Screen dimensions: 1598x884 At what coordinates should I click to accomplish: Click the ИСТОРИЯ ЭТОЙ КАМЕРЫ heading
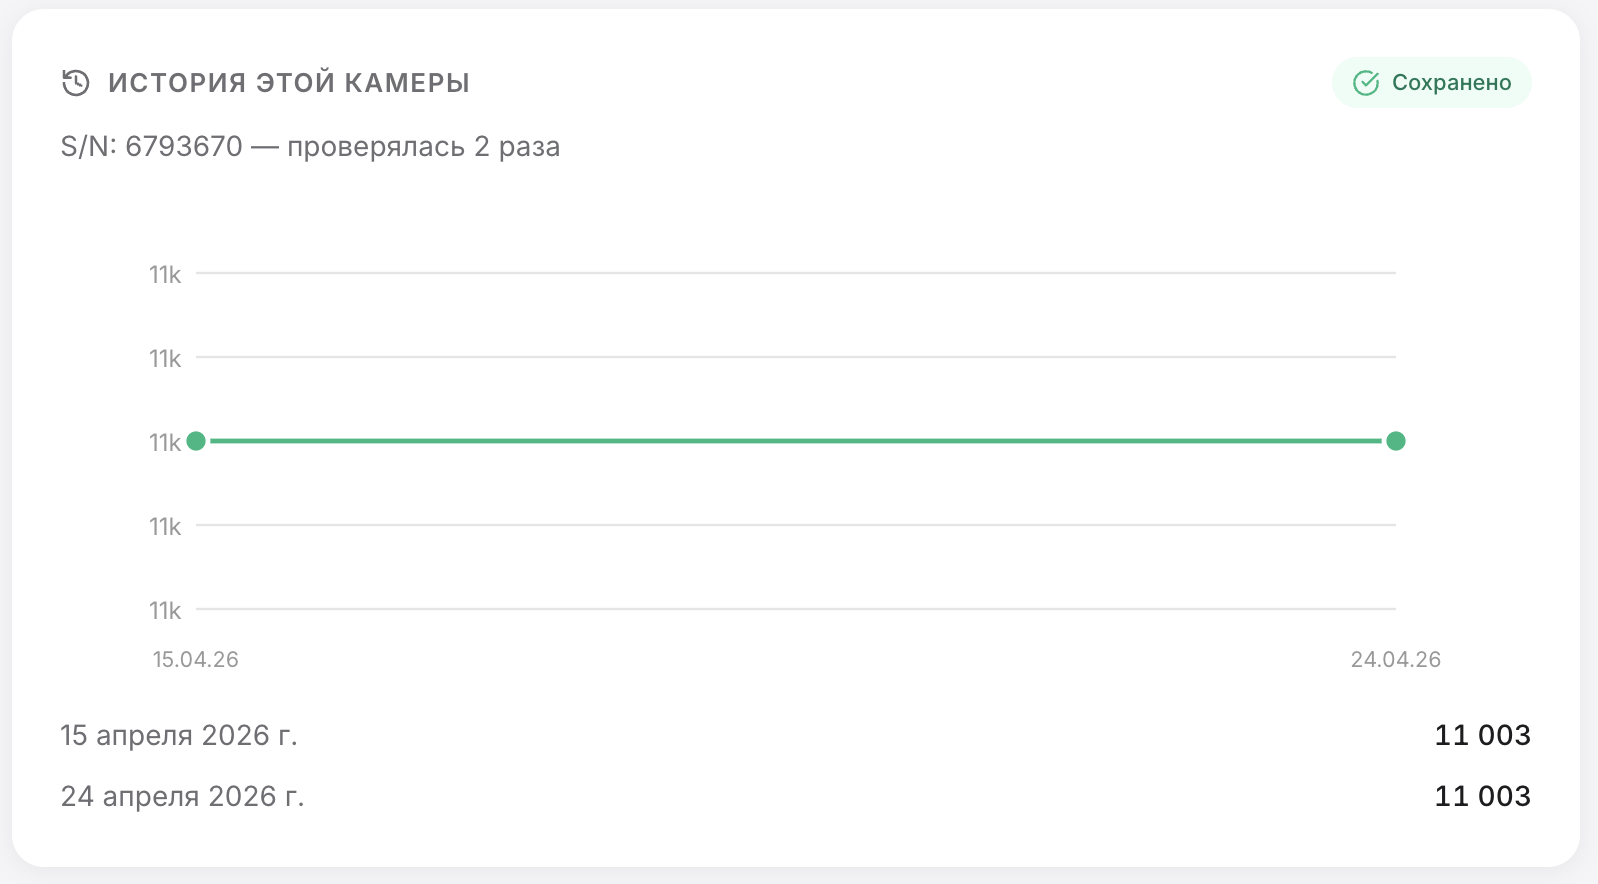point(289,83)
